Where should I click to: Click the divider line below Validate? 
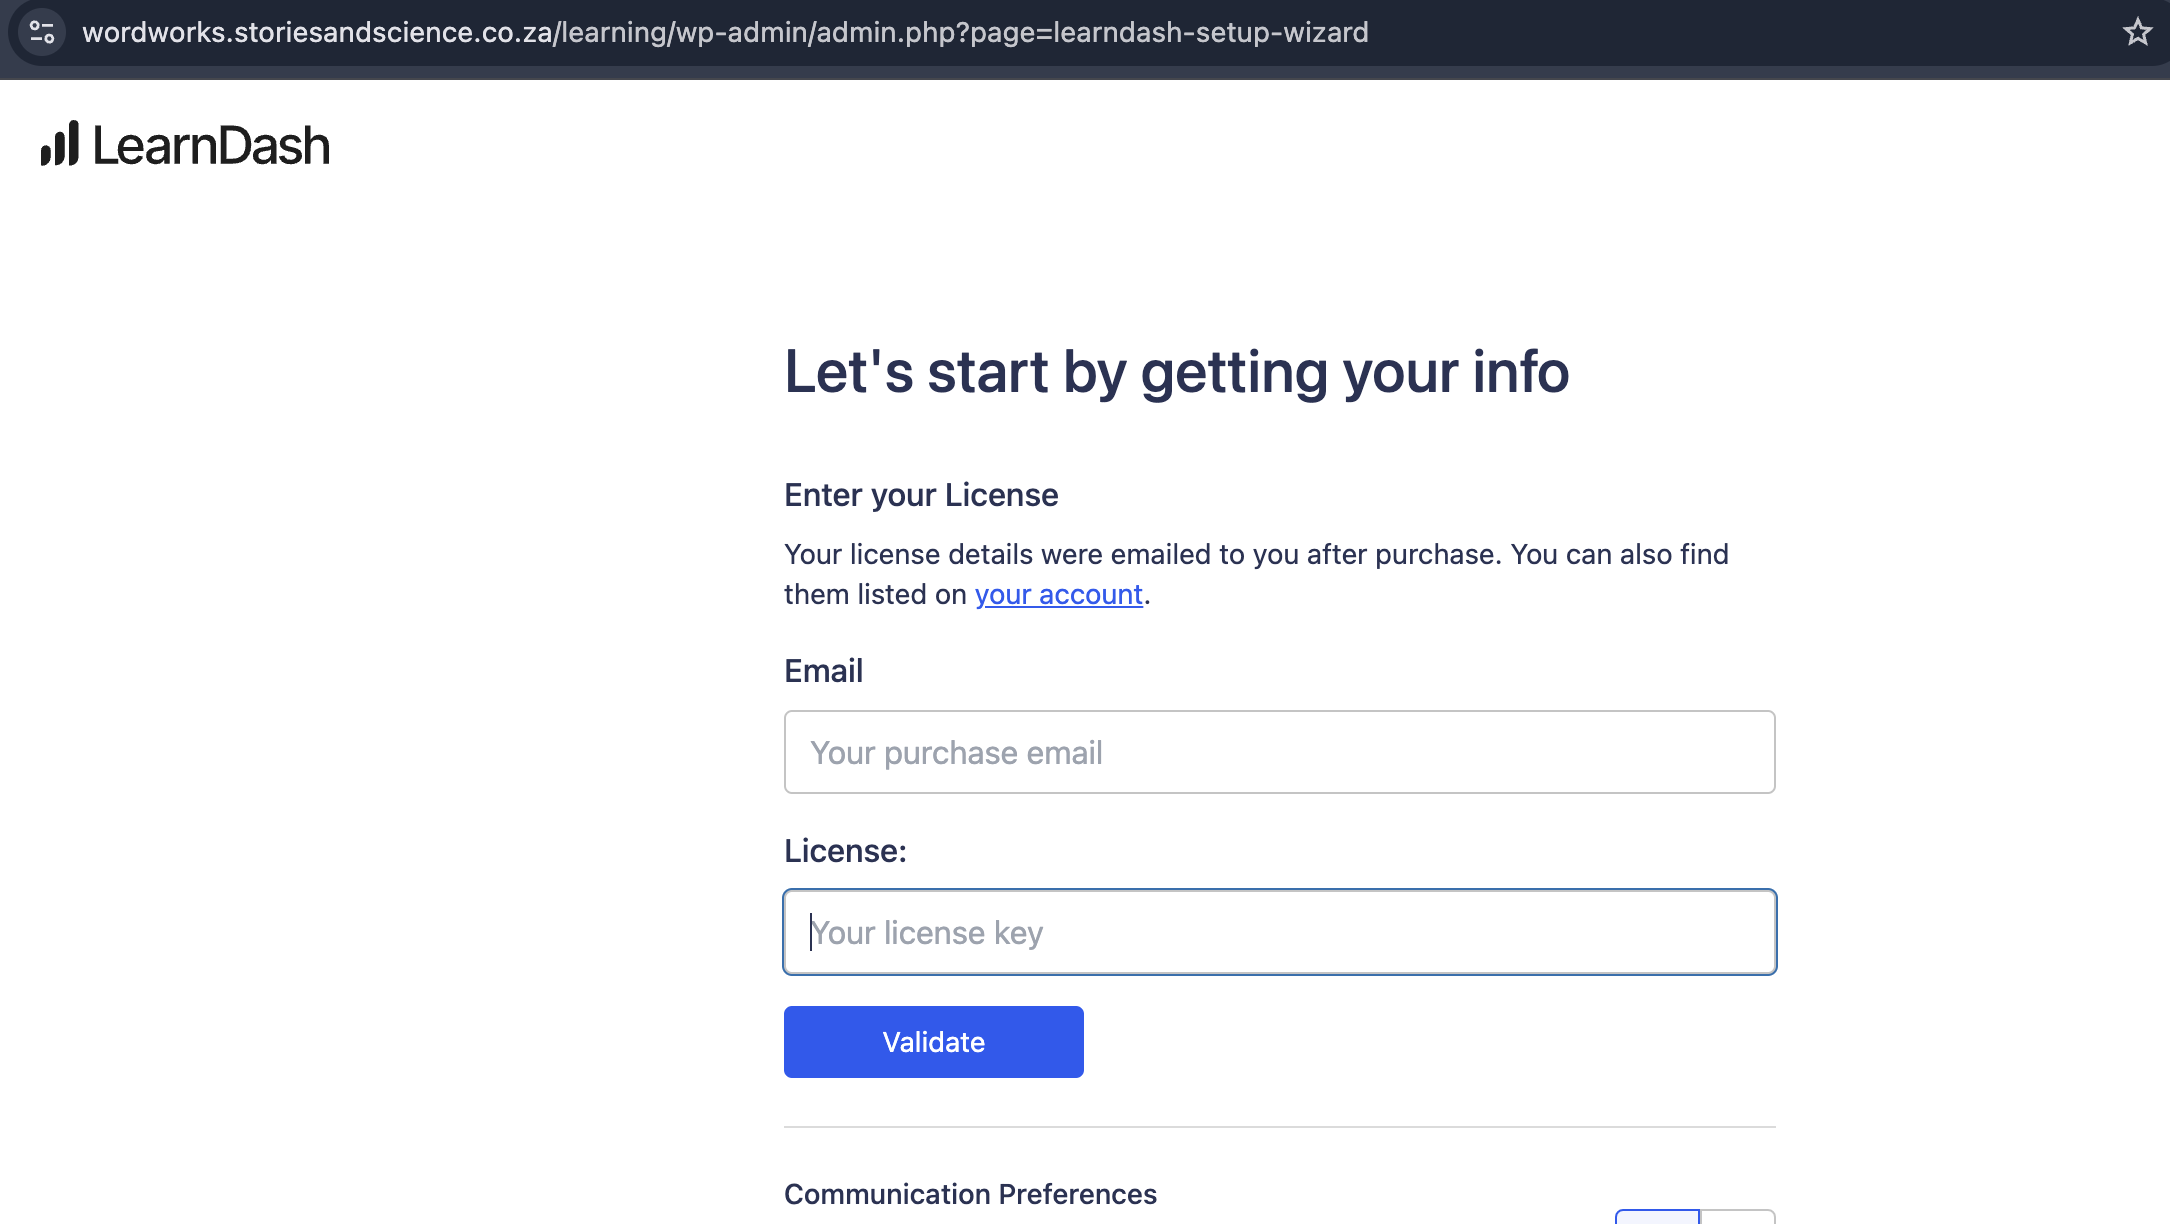(1279, 1127)
